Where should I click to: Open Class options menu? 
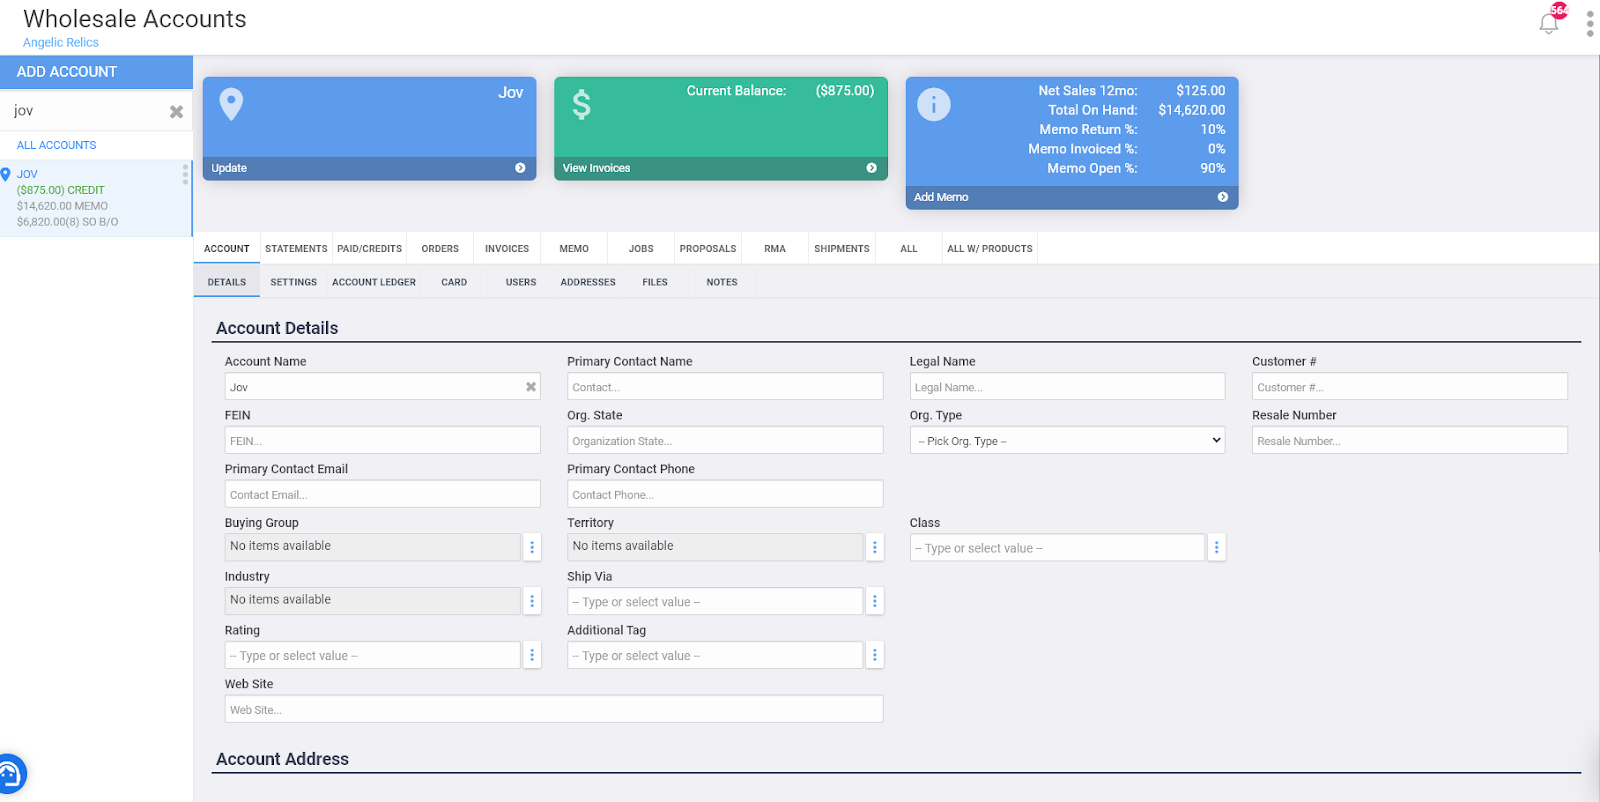1217,547
